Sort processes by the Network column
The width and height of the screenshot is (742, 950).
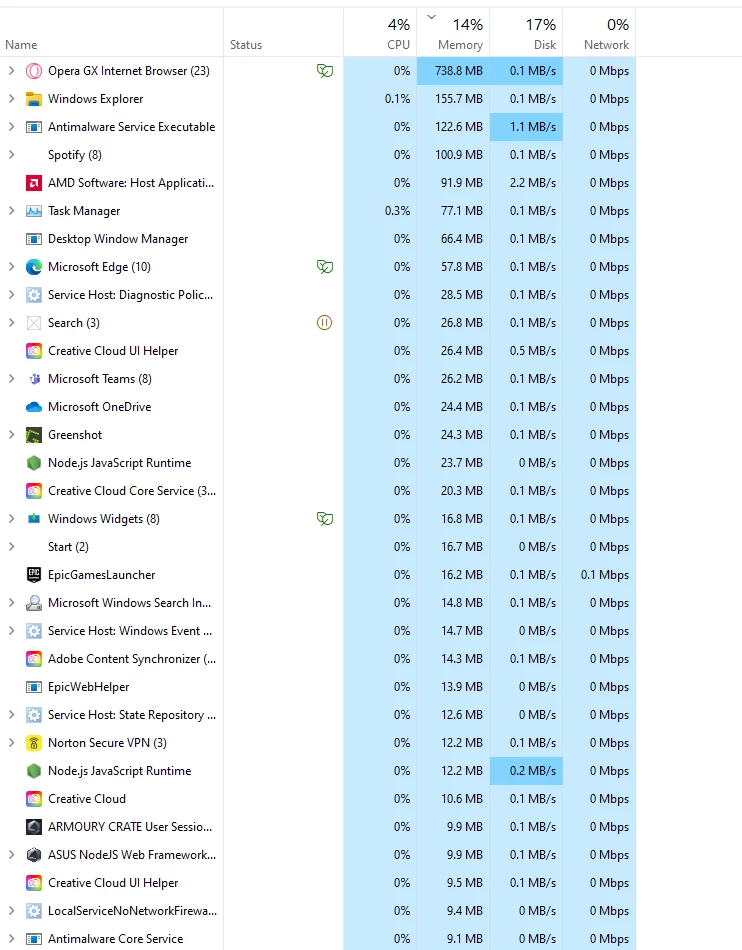tap(599, 32)
